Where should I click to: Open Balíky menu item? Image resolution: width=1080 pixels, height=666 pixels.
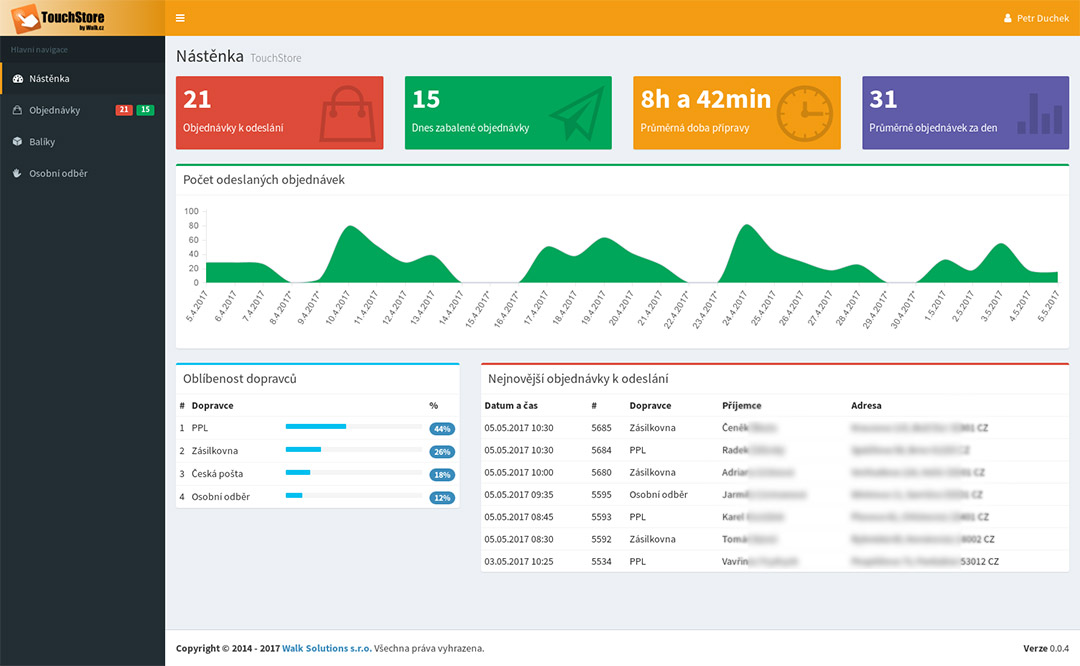click(83, 142)
